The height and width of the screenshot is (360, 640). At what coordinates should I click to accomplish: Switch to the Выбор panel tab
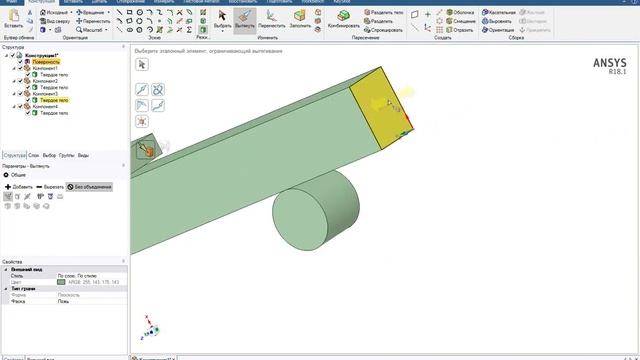point(49,155)
